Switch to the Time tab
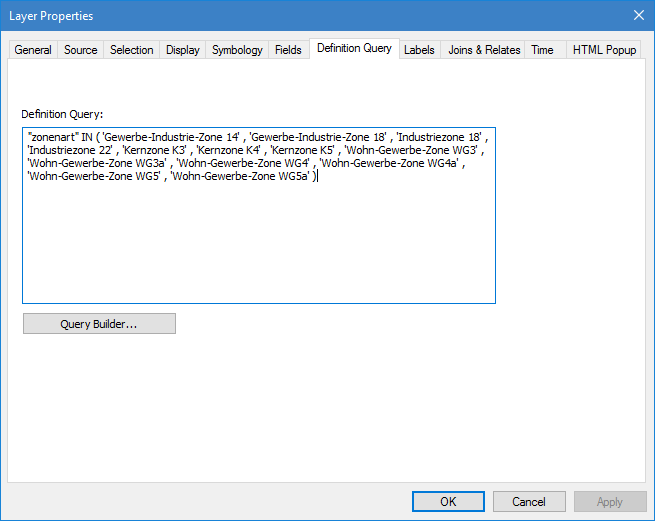Screen dimensions: 655x521 coord(542,50)
